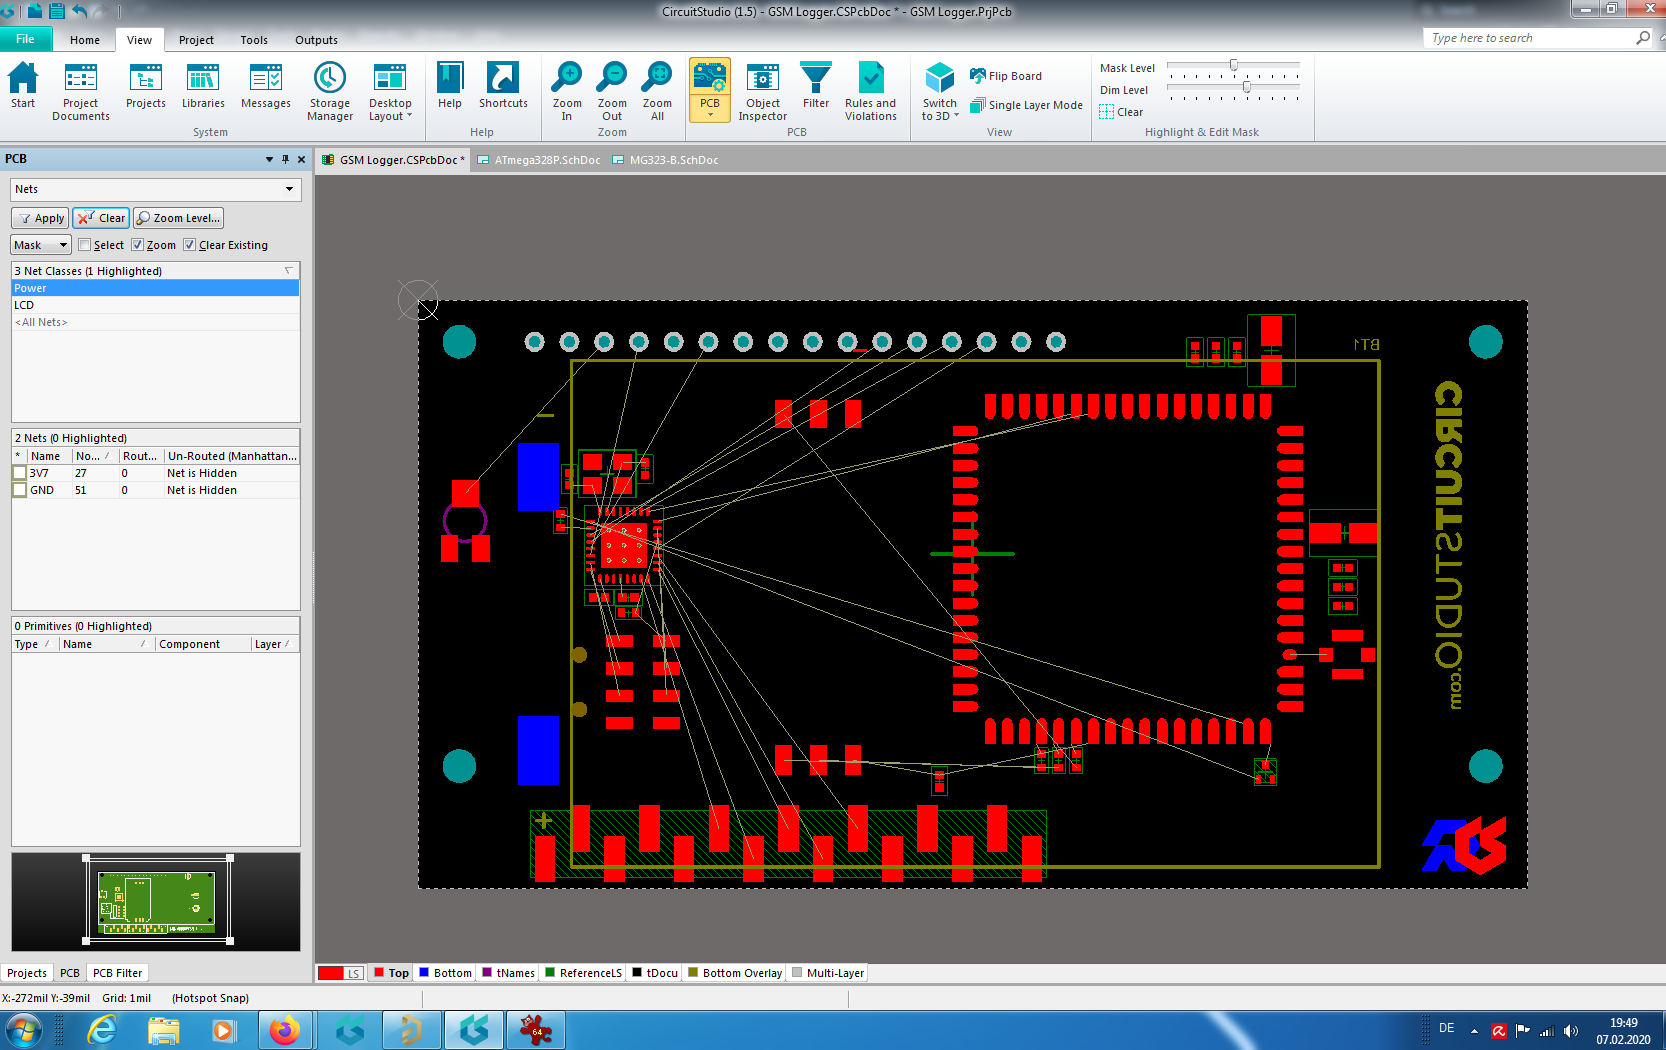Click the Apply button in PCB panel
The height and width of the screenshot is (1050, 1666).
[41, 218]
